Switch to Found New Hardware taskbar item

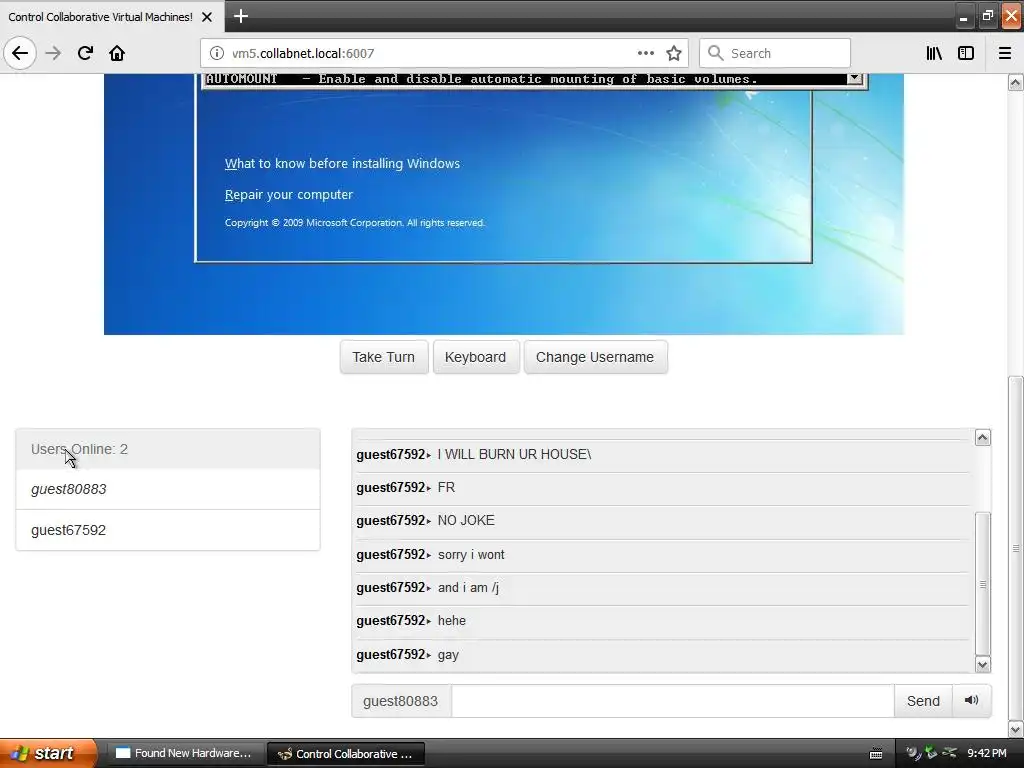pos(184,754)
